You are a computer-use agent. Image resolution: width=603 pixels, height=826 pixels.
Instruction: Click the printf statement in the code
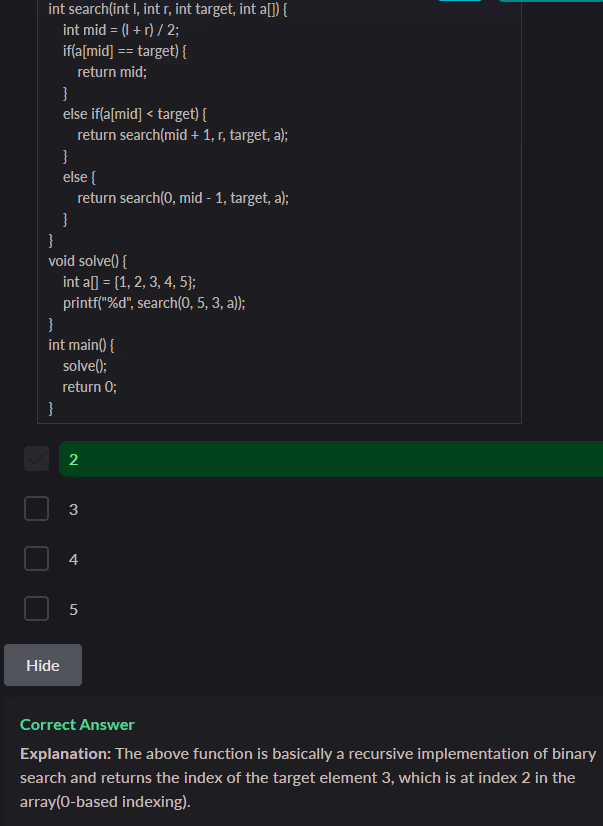[161, 303]
